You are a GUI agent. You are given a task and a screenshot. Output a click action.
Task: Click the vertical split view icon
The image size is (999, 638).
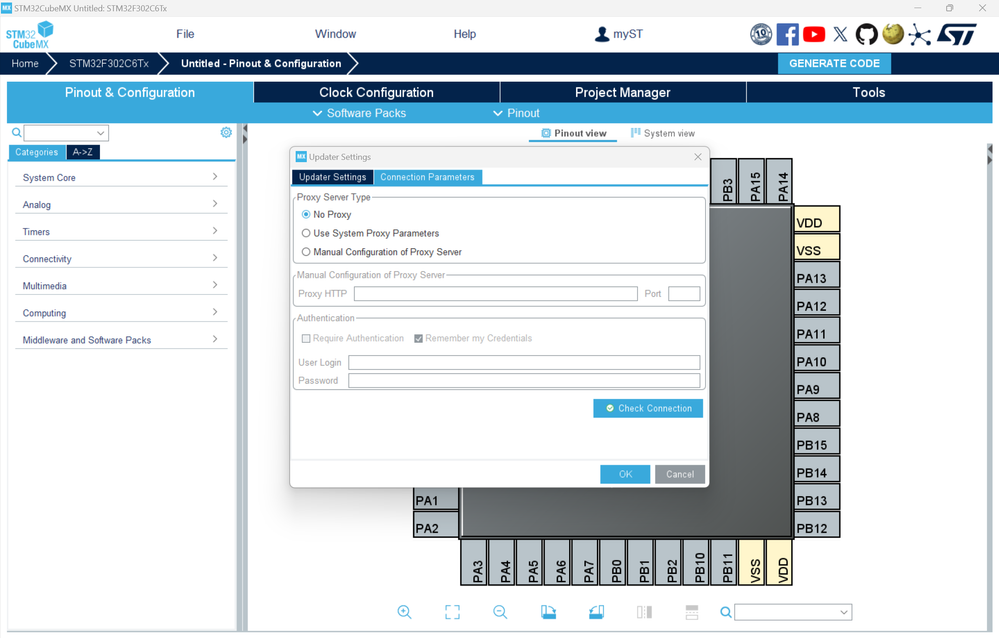click(x=644, y=612)
